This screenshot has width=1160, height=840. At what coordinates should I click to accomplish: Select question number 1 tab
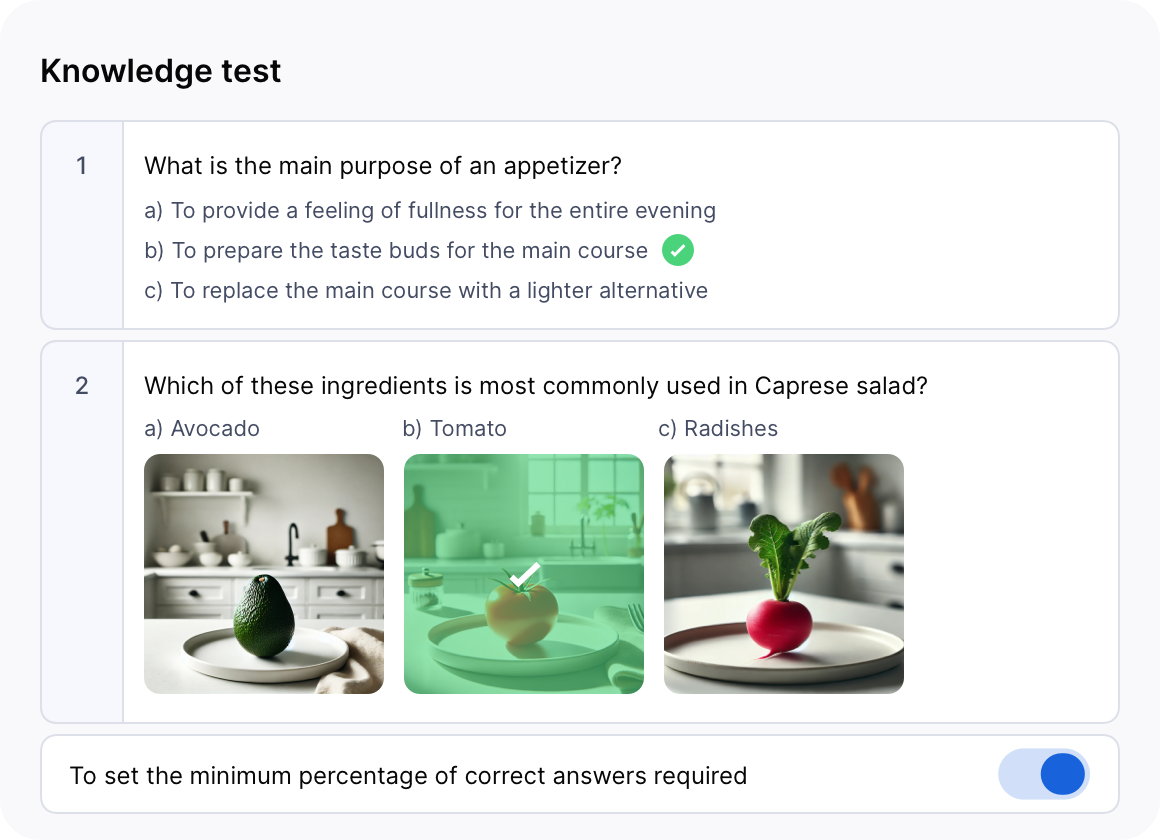pos(82,166)
